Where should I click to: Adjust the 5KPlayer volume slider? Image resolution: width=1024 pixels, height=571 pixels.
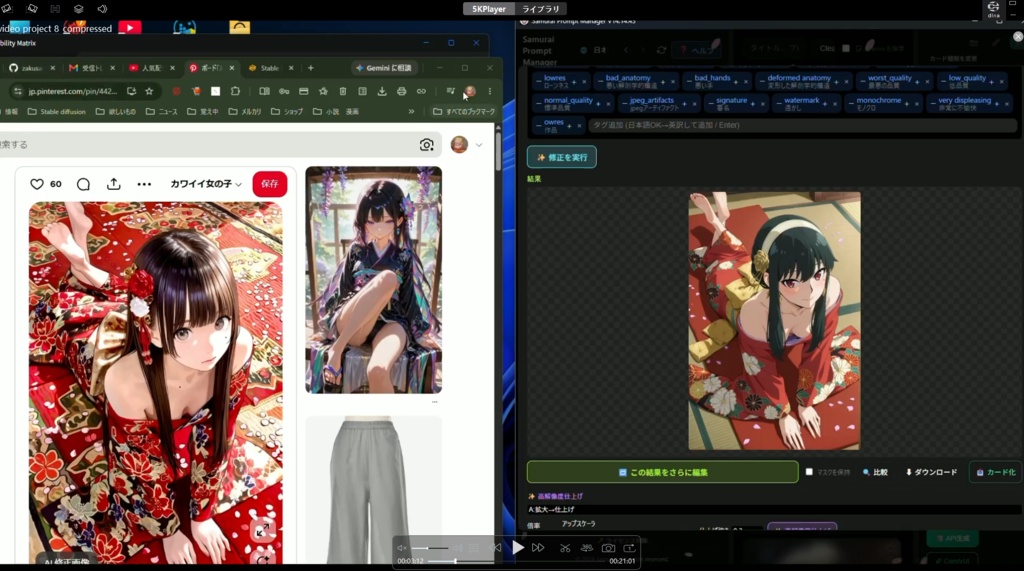429,548
